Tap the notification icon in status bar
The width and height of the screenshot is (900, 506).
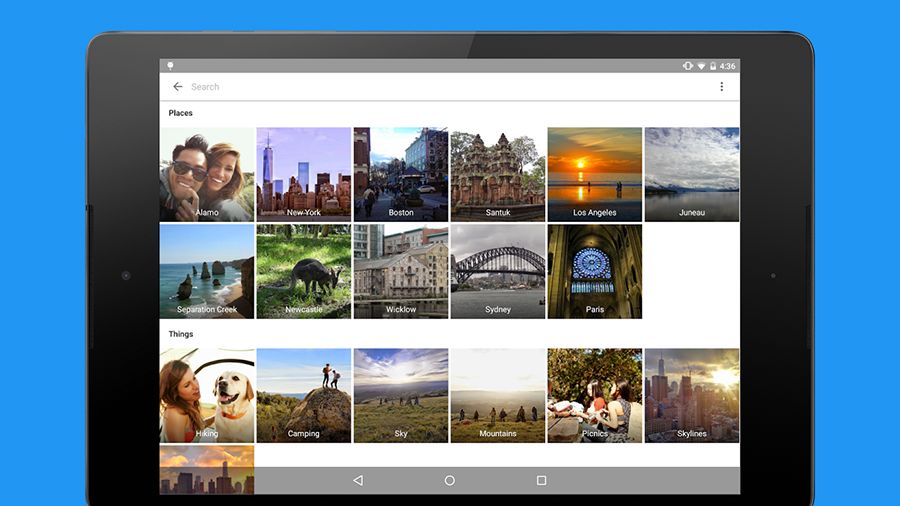[170, 66]
